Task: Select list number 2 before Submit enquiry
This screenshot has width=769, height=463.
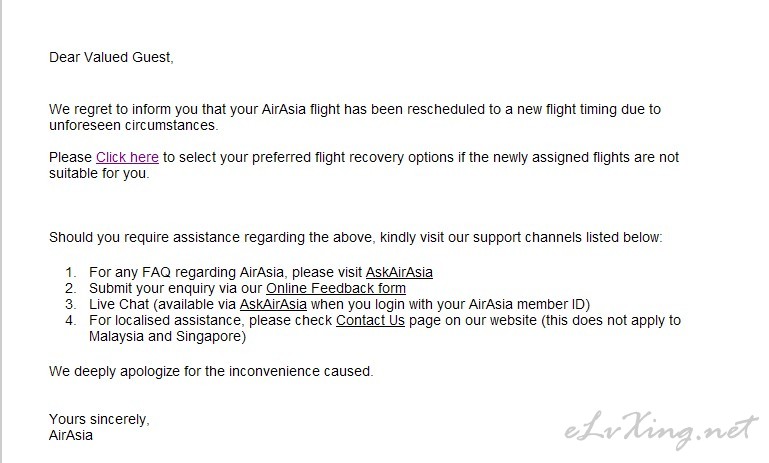Action: [x=71, y=288]
